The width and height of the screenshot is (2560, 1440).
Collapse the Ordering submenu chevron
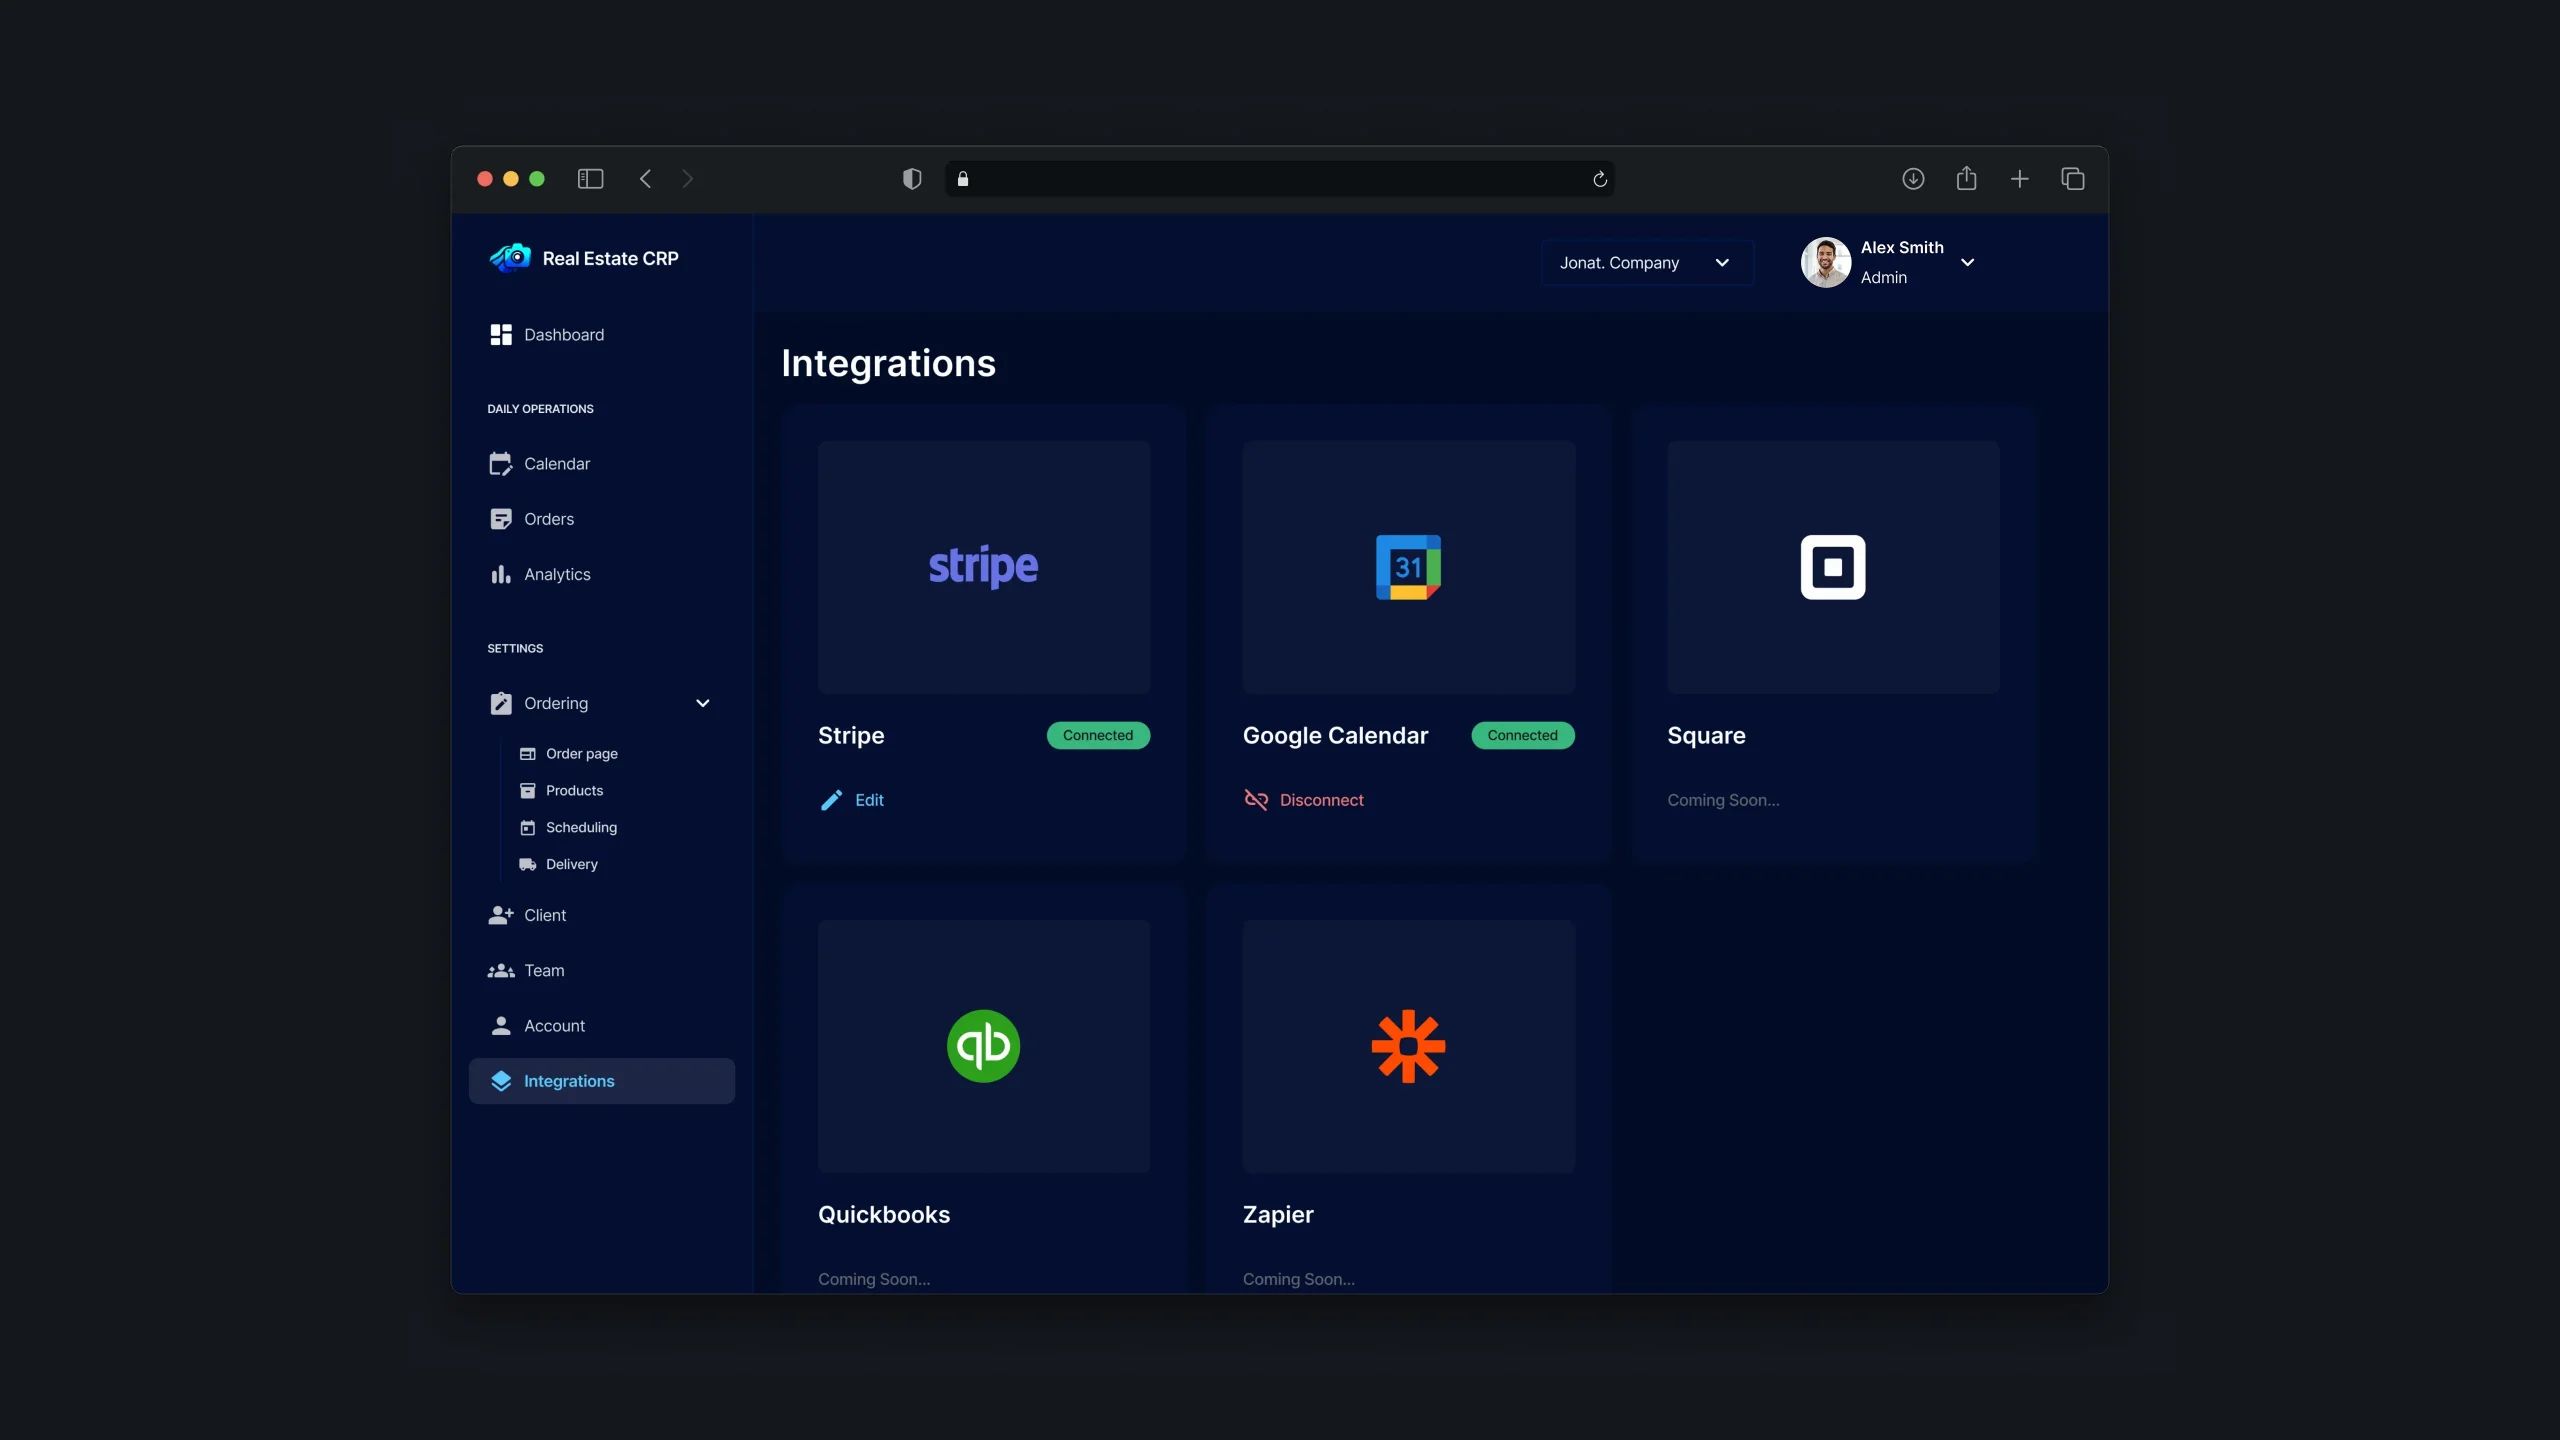coord(703,703)
